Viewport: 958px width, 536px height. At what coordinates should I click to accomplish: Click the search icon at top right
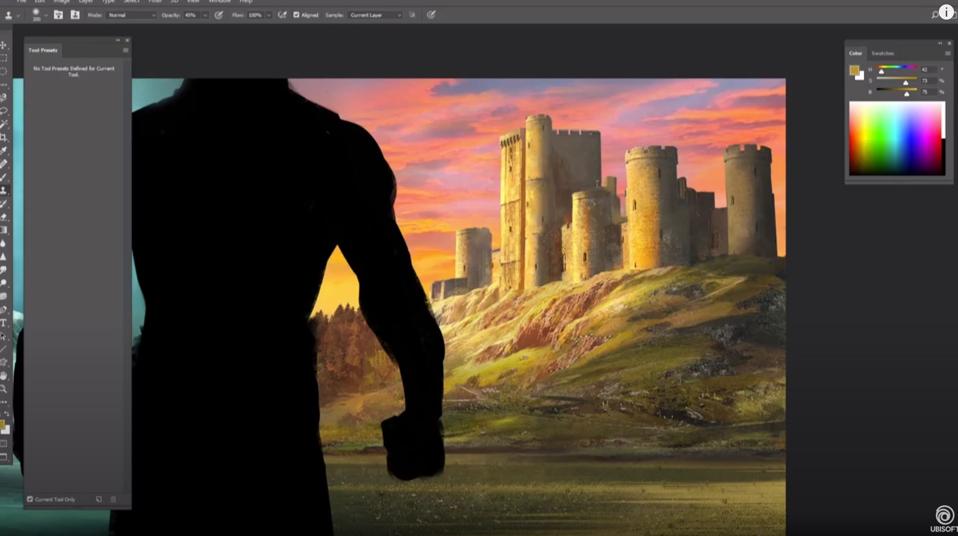point(935,15)
